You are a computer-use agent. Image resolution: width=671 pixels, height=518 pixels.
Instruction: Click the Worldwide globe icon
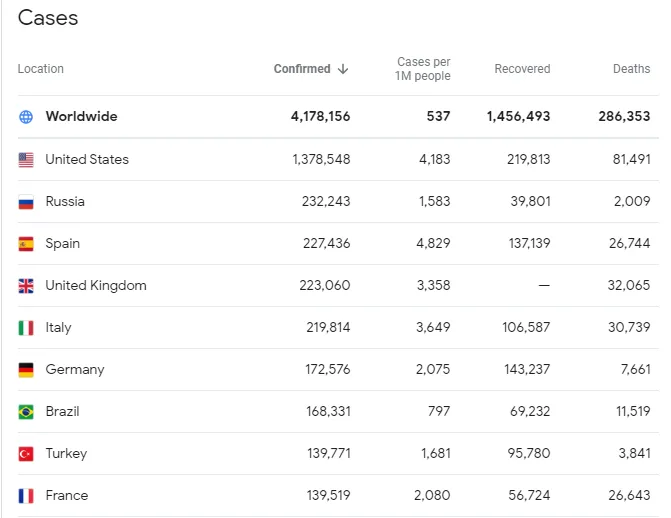(26, 116)
